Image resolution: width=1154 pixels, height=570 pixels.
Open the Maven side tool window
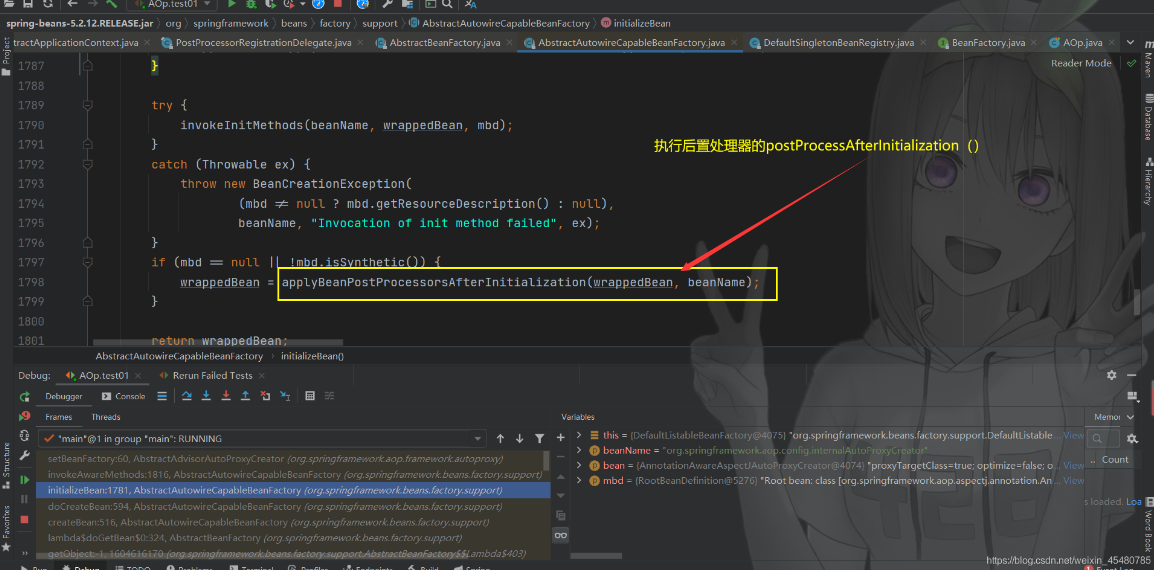(x=1147, y=60)
